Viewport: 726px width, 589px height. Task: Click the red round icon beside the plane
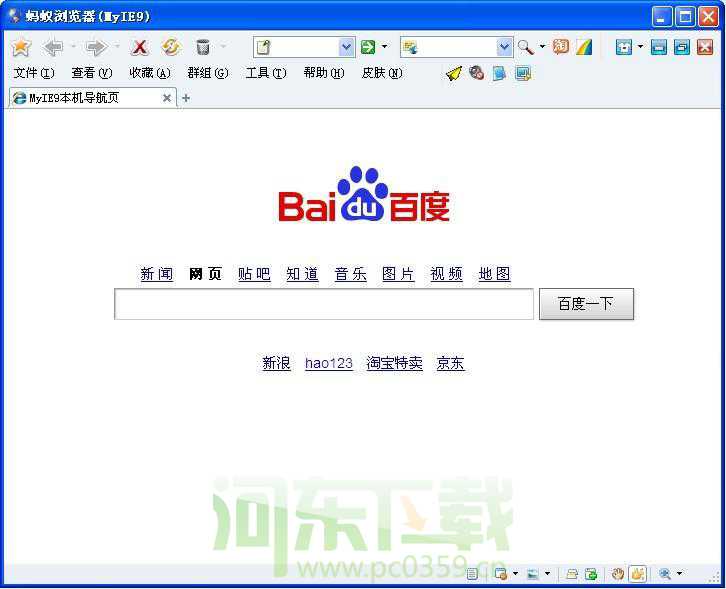click(x=476, y=73)
